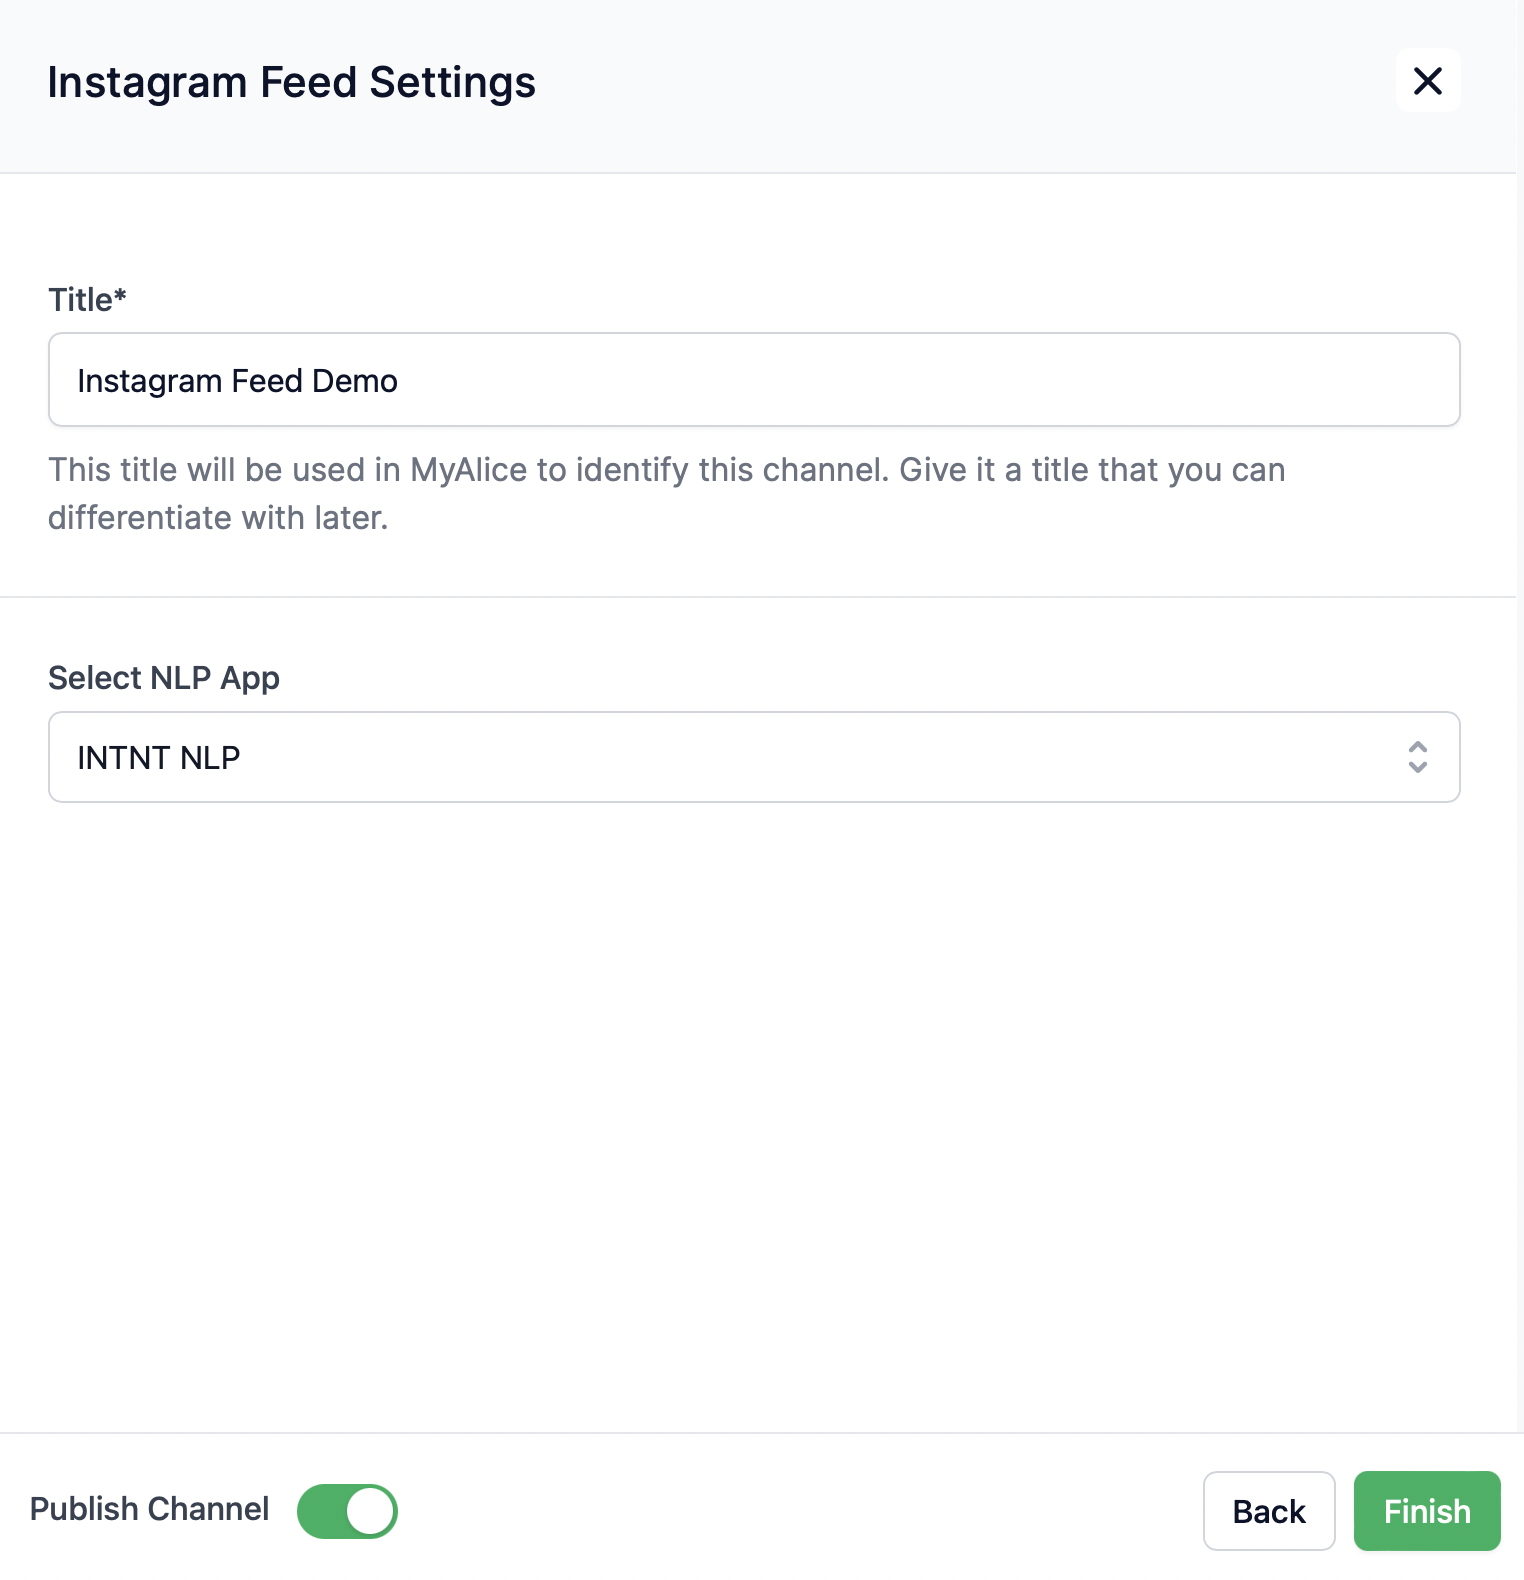This screenshot has height=1580, width=1524.
Task: Click the white knob of the green toggle
Action: point(371,1511)
